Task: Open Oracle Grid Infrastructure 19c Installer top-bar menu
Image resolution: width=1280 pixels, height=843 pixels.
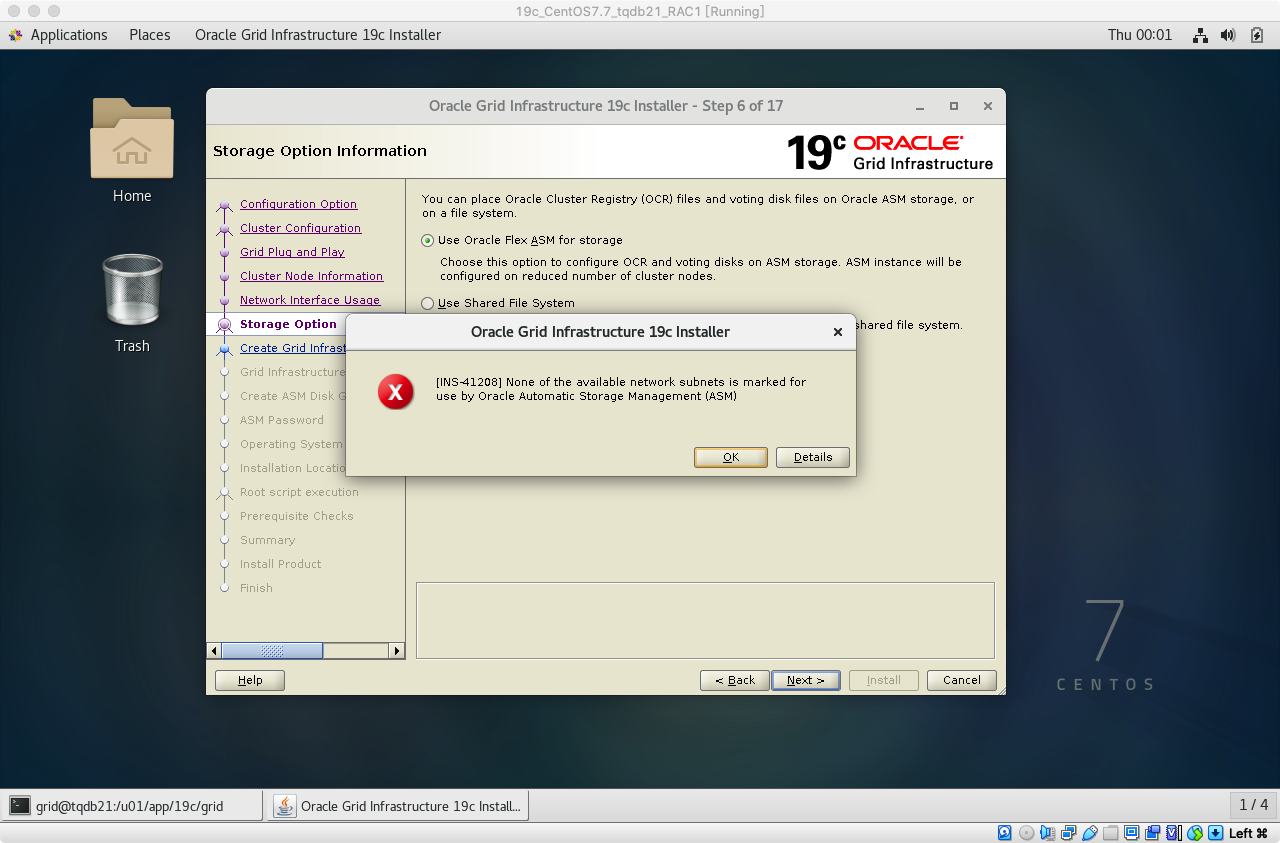Action: [x=318, y=35]
